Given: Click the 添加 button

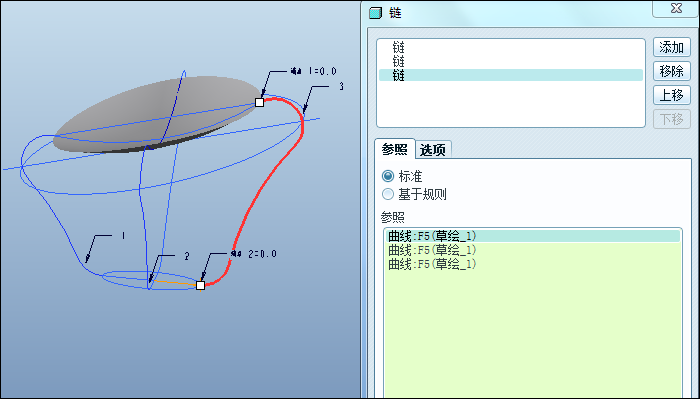Looking at the screenshot, I should point(671,47).
